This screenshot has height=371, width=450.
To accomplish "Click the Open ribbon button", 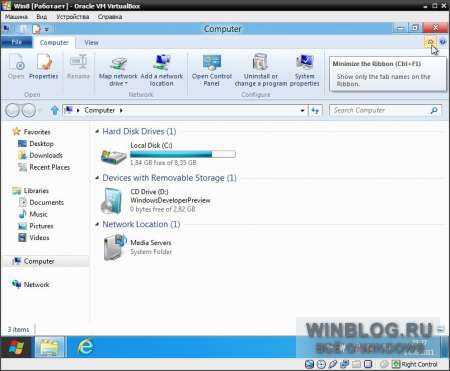I will pos(16,67).
